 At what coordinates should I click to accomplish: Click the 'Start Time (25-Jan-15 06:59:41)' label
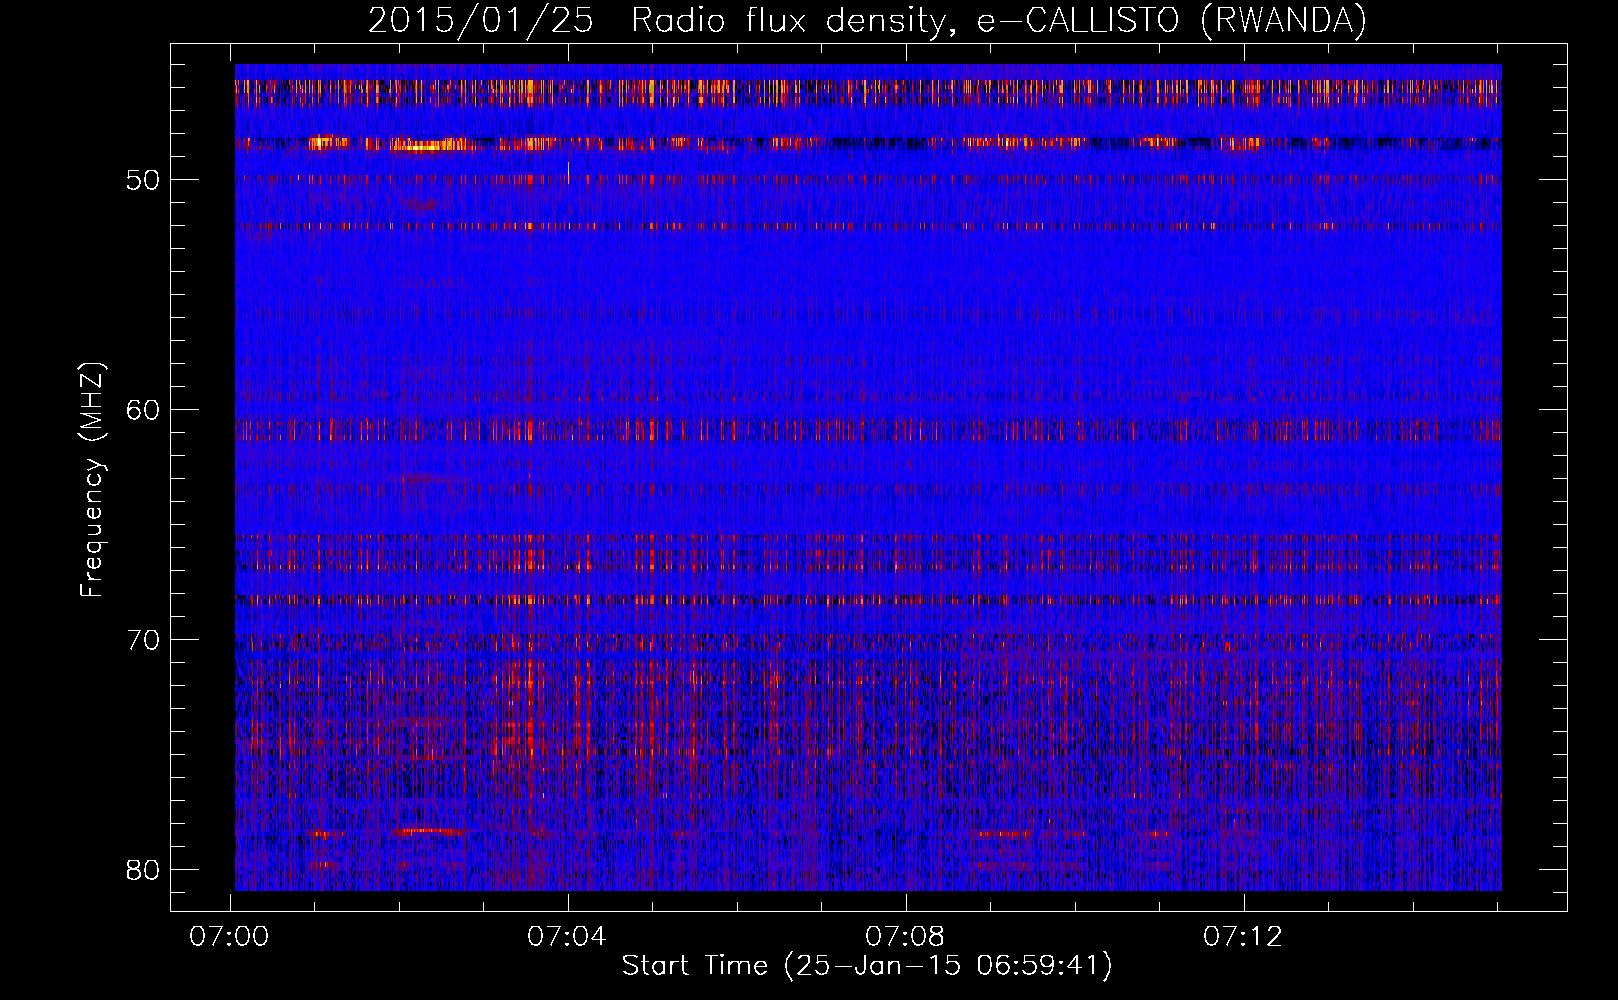pyautogui.click(x=867, y=966)
